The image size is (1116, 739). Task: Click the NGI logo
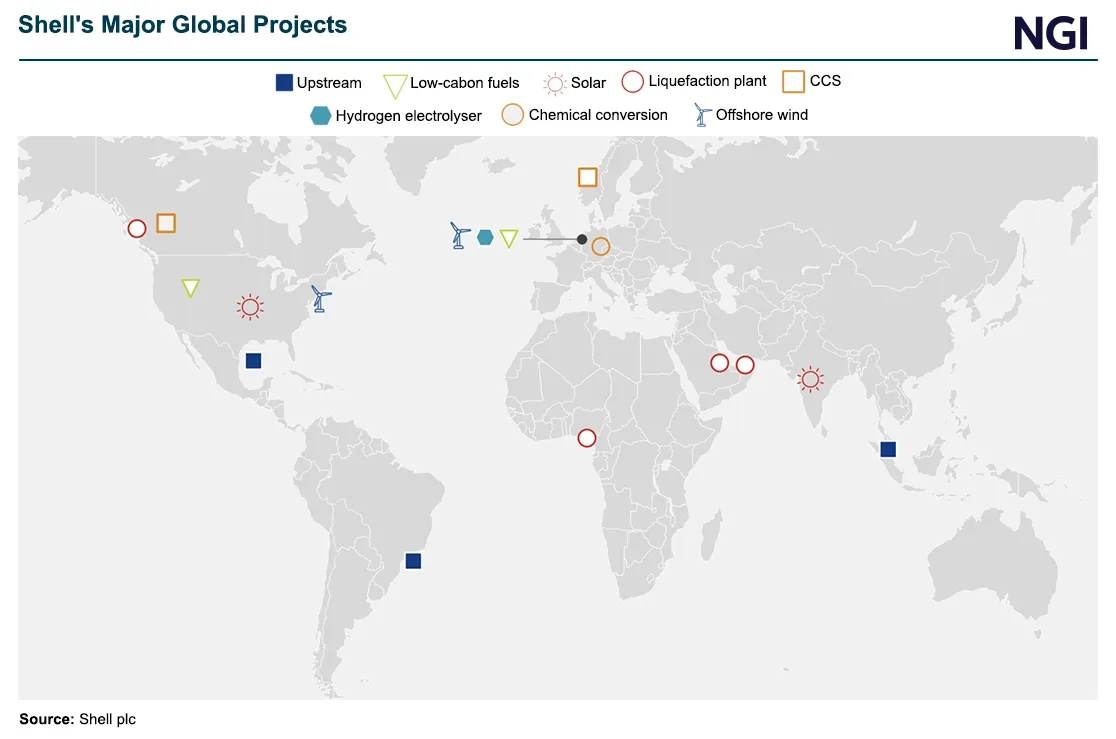pos(1052,33)
